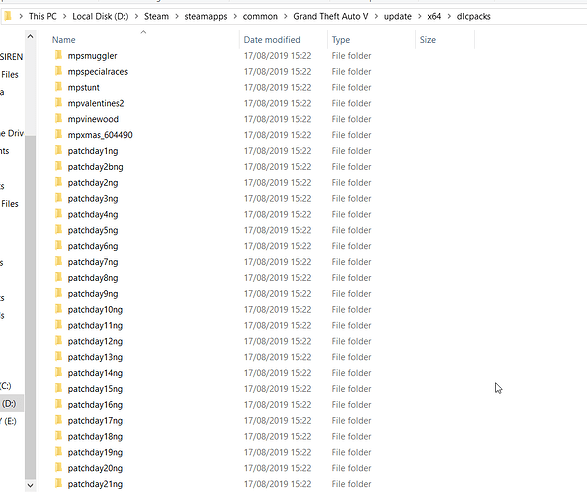Go to the steamapps breadcrumb
Screen dimensions: 587x500
pos(206,16)
